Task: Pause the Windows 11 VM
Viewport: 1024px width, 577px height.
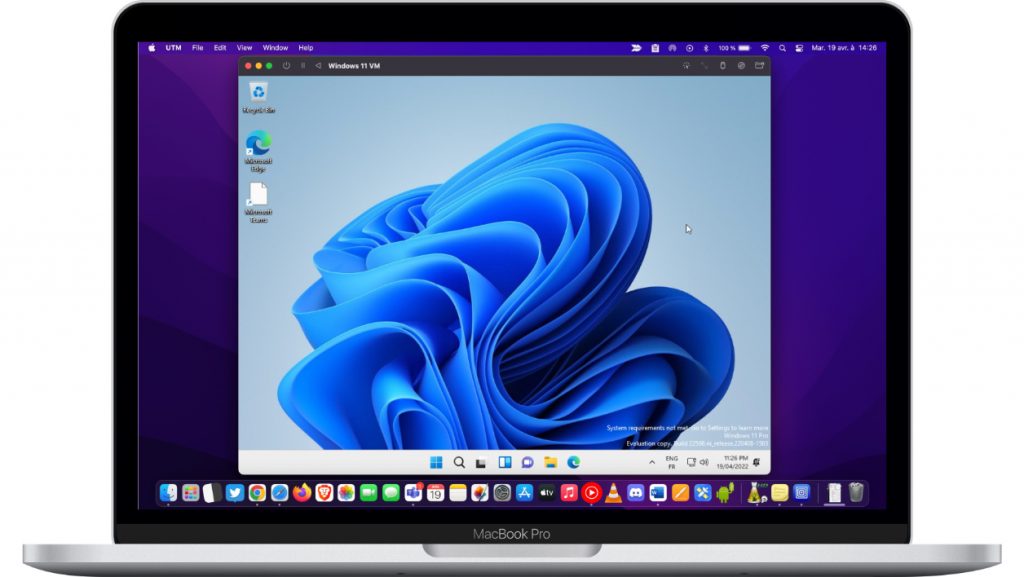Action: [303, 66]
